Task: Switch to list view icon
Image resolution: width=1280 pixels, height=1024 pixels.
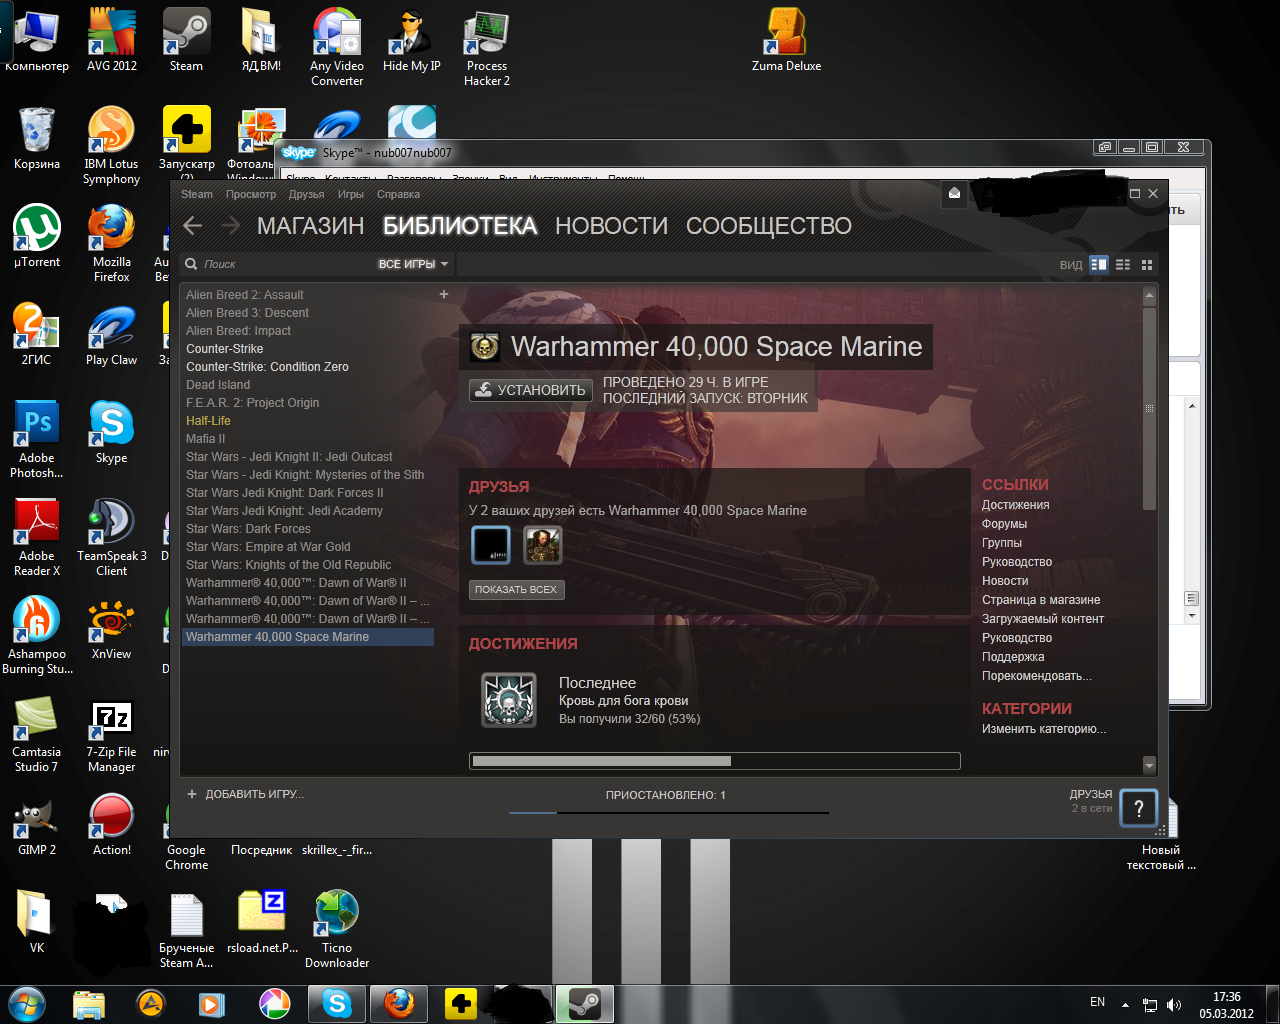Action: click(x=1123, y=264)
